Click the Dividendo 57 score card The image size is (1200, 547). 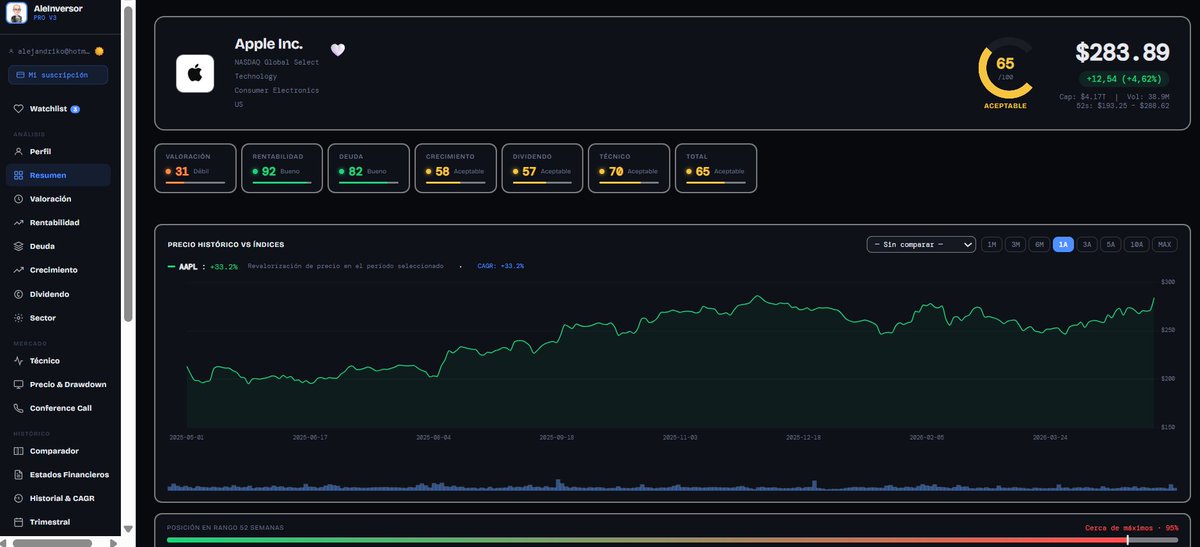tap(543, 166)
